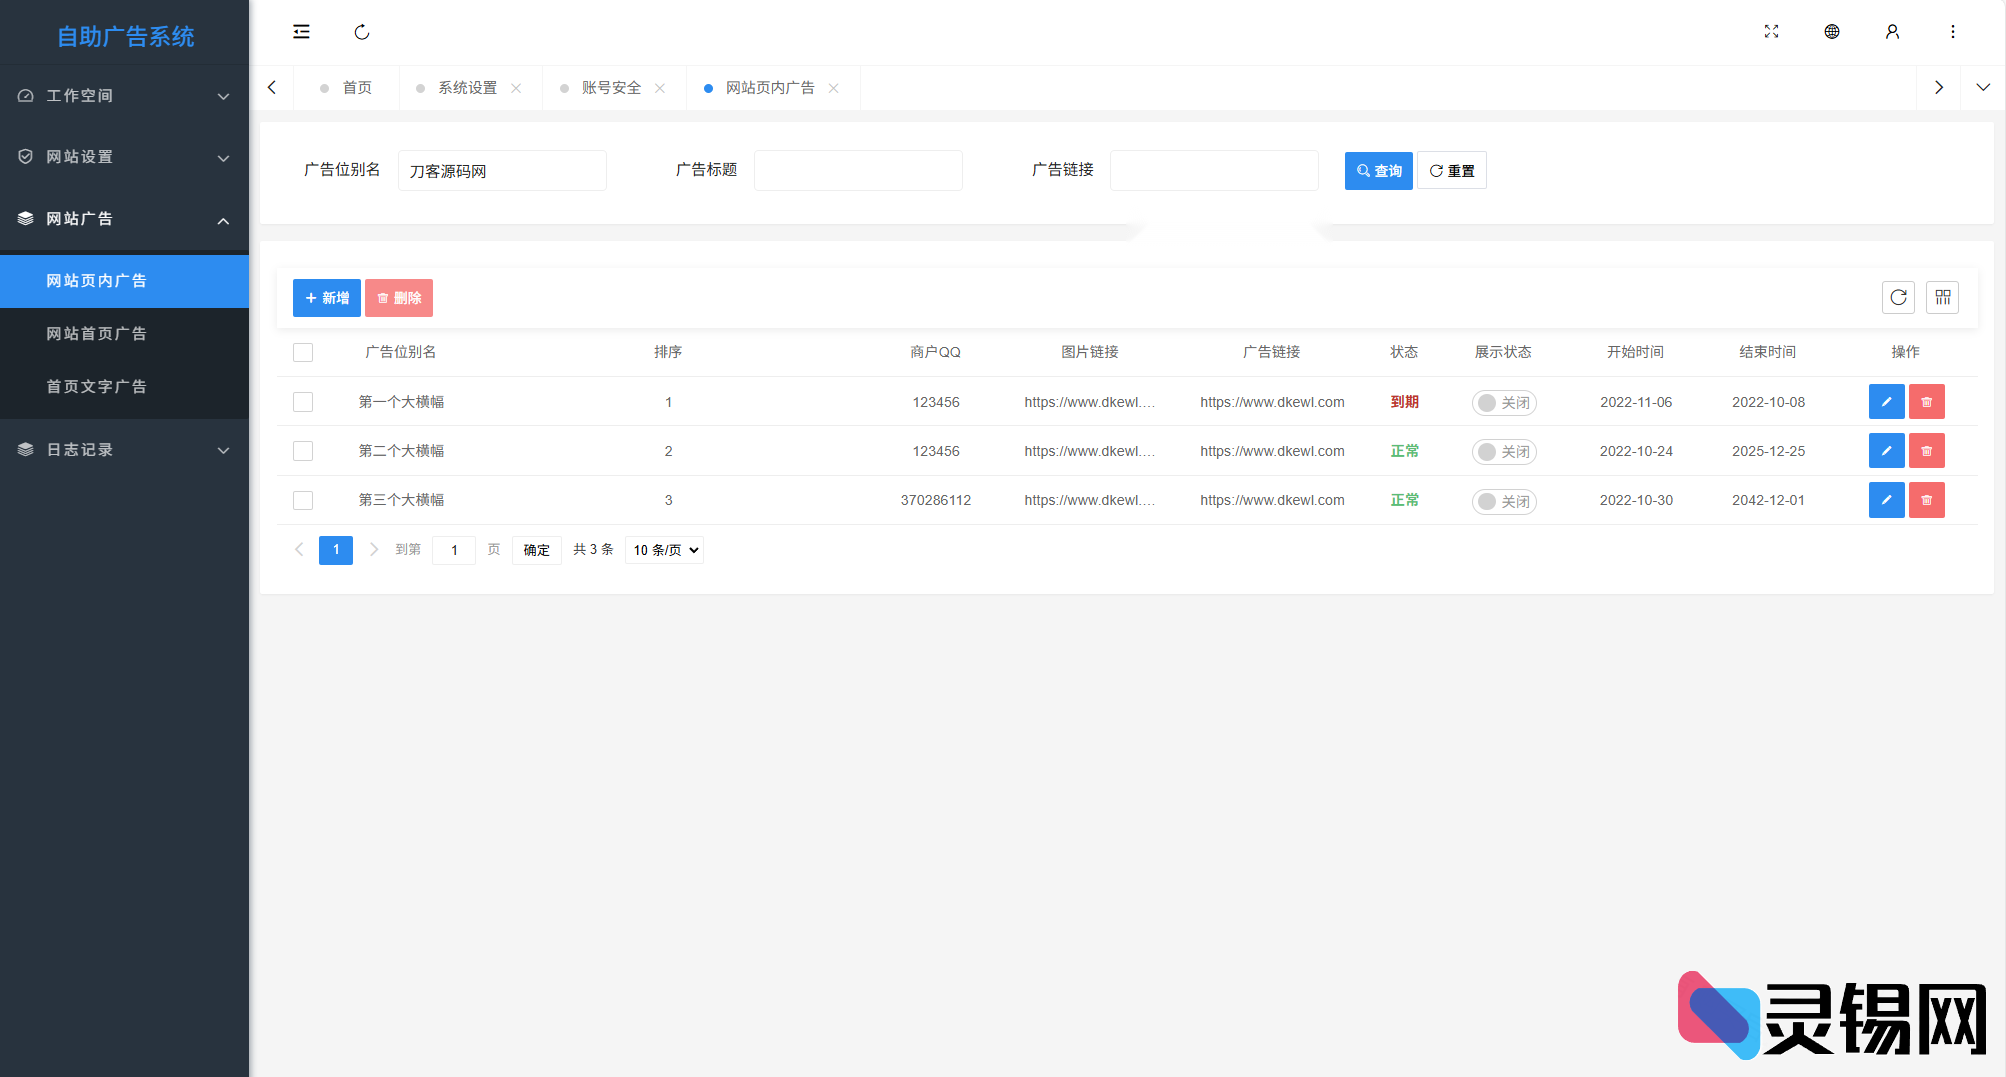Click the 新增 add button
The height and width of the screenshot is (1077, 2006).
tap(326, 298)
